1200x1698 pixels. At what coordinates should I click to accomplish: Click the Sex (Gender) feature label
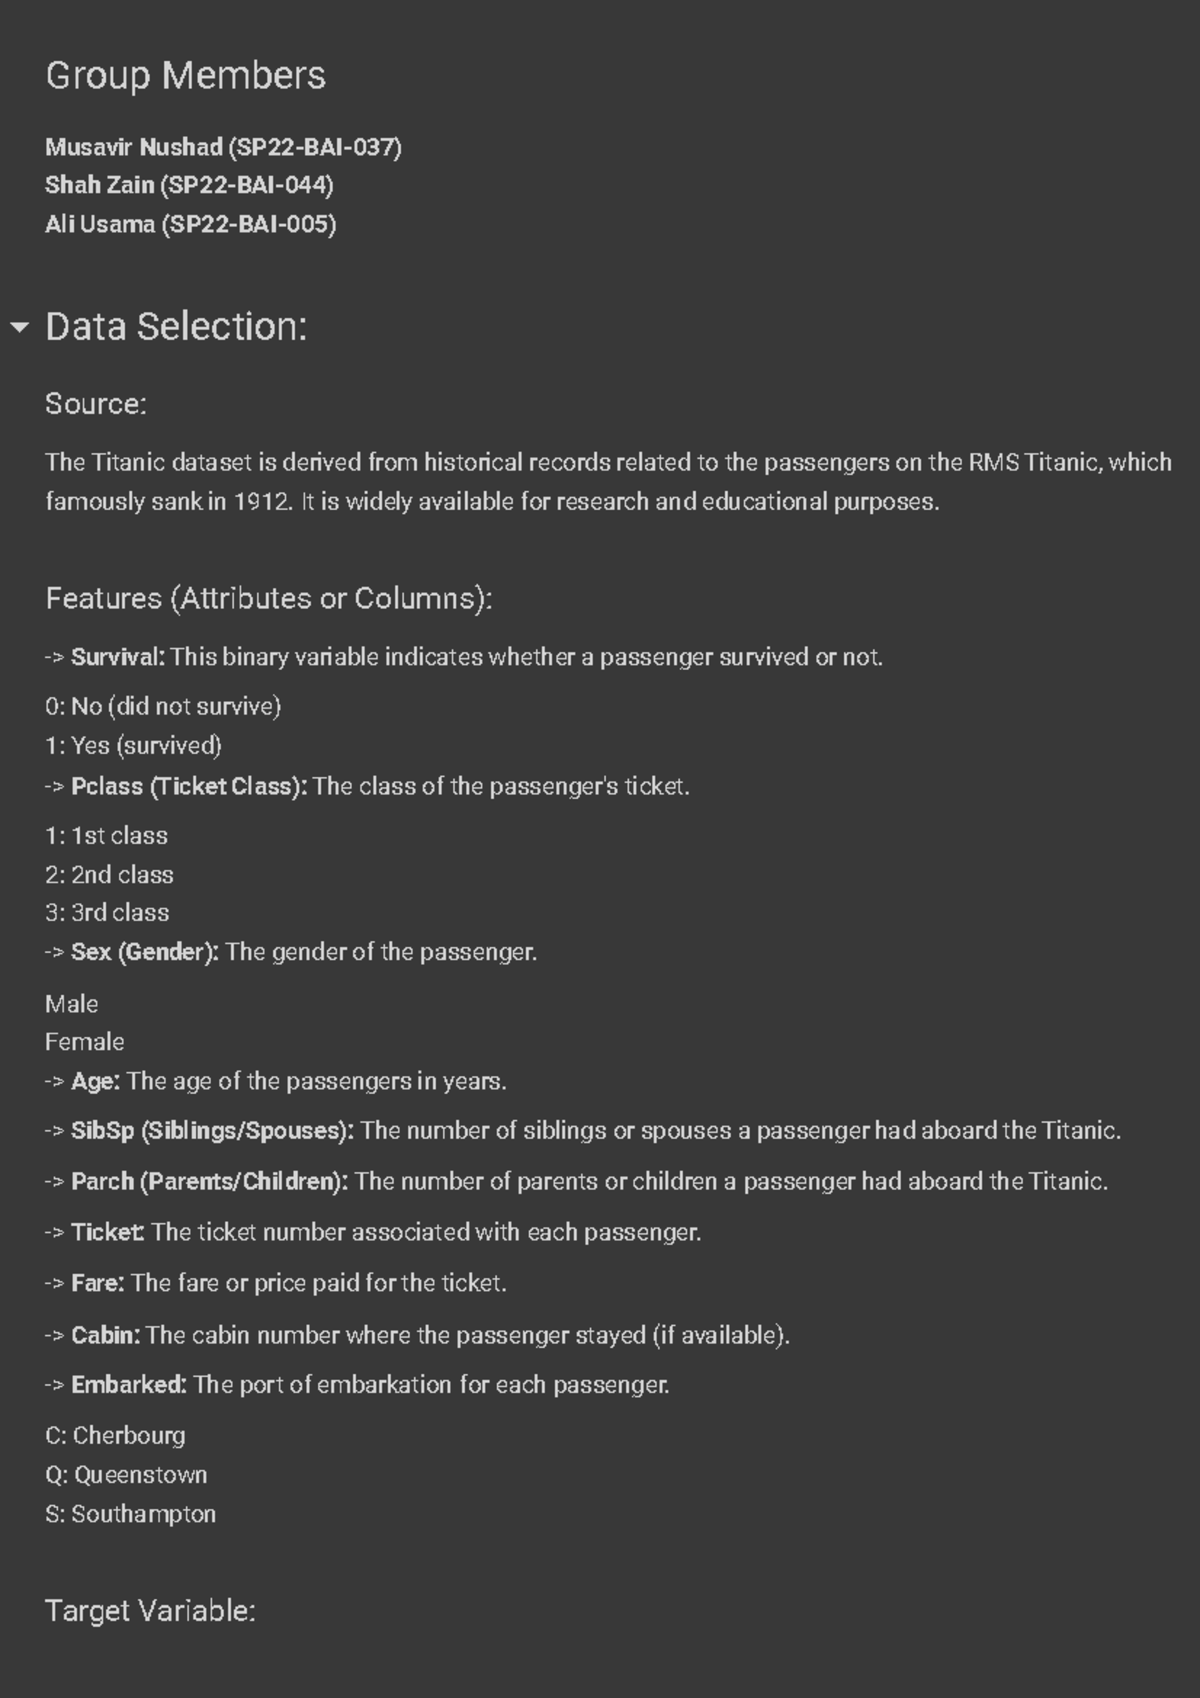144,952
